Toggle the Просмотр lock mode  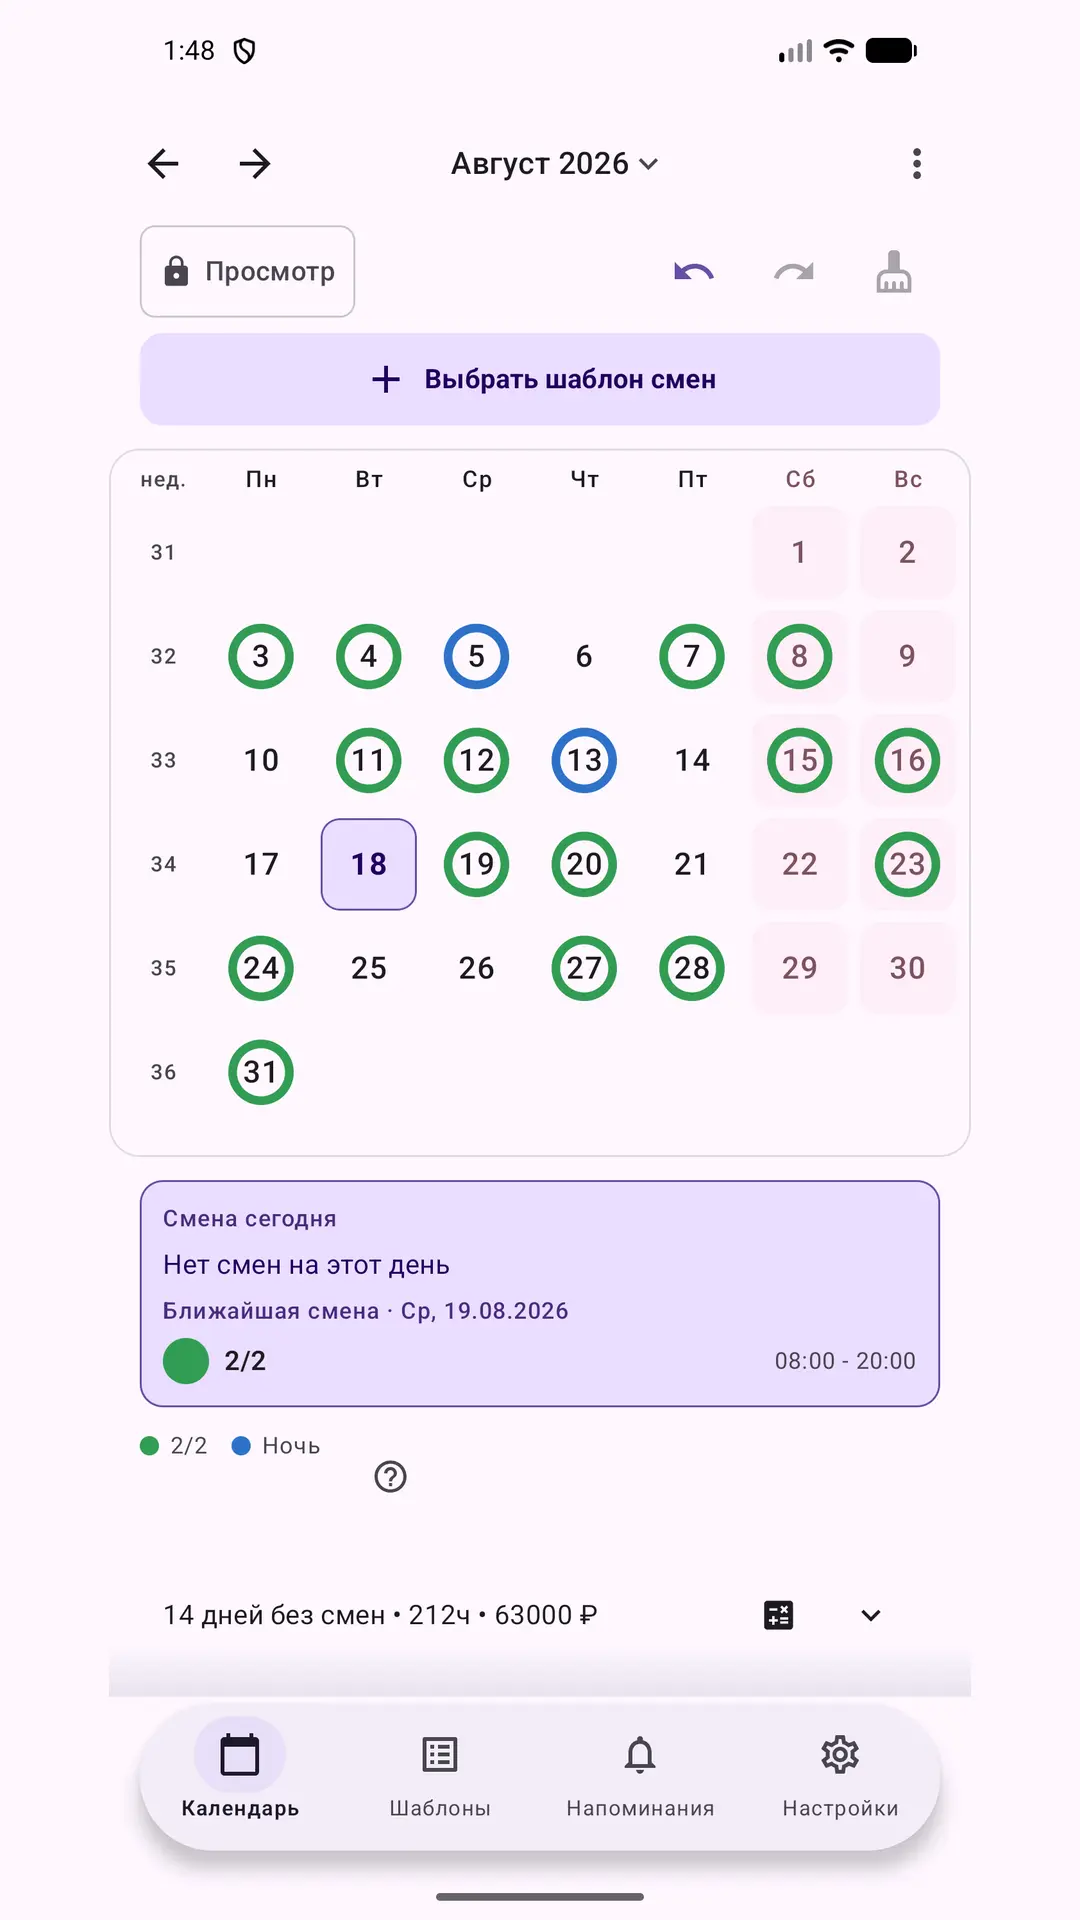tap(247, 272)
